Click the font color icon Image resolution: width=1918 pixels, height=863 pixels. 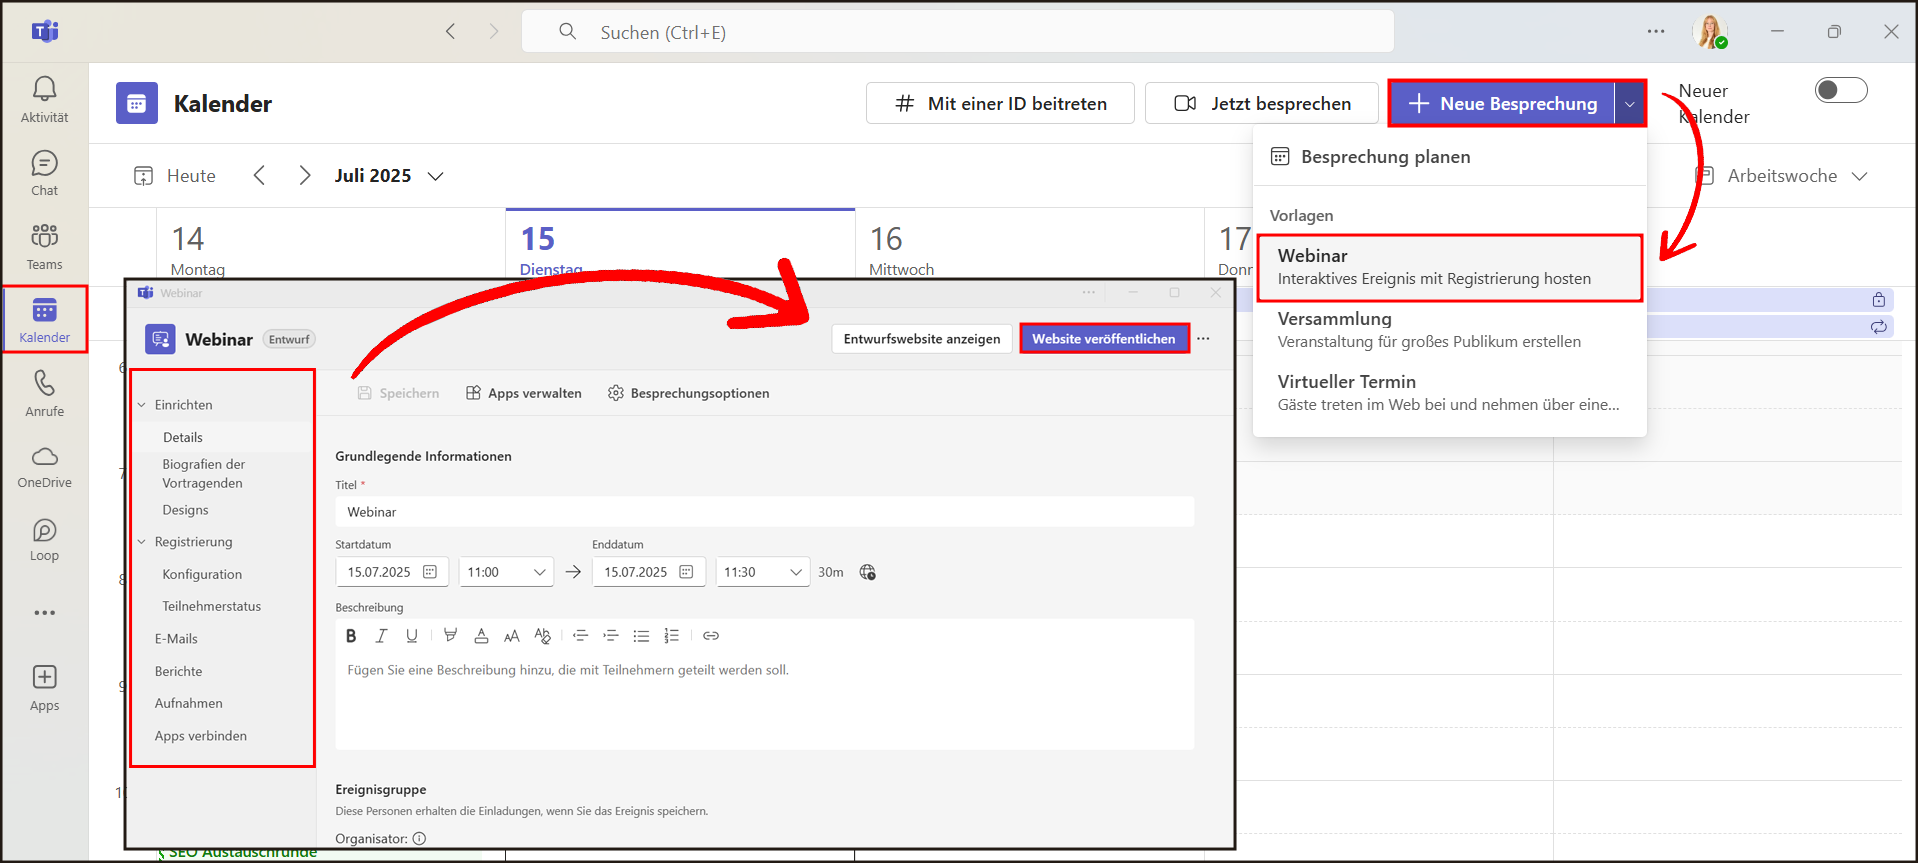point(481,636)
